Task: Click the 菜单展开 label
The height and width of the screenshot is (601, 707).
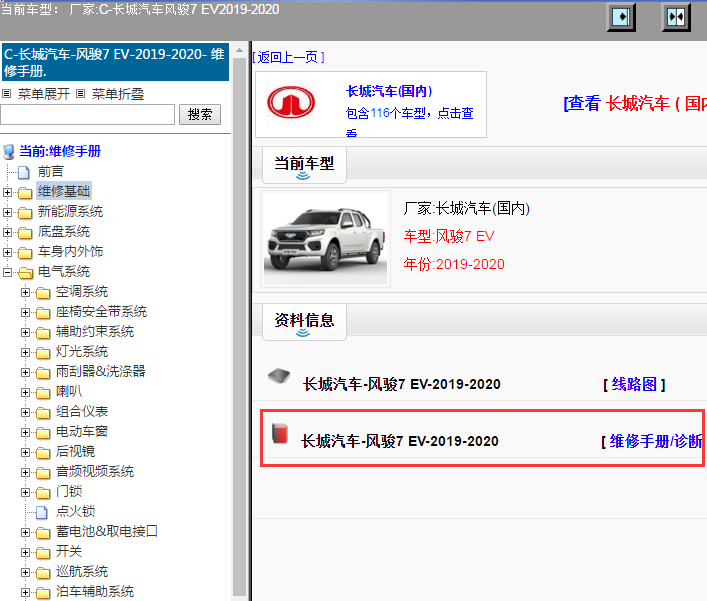Action: point(44,94)
